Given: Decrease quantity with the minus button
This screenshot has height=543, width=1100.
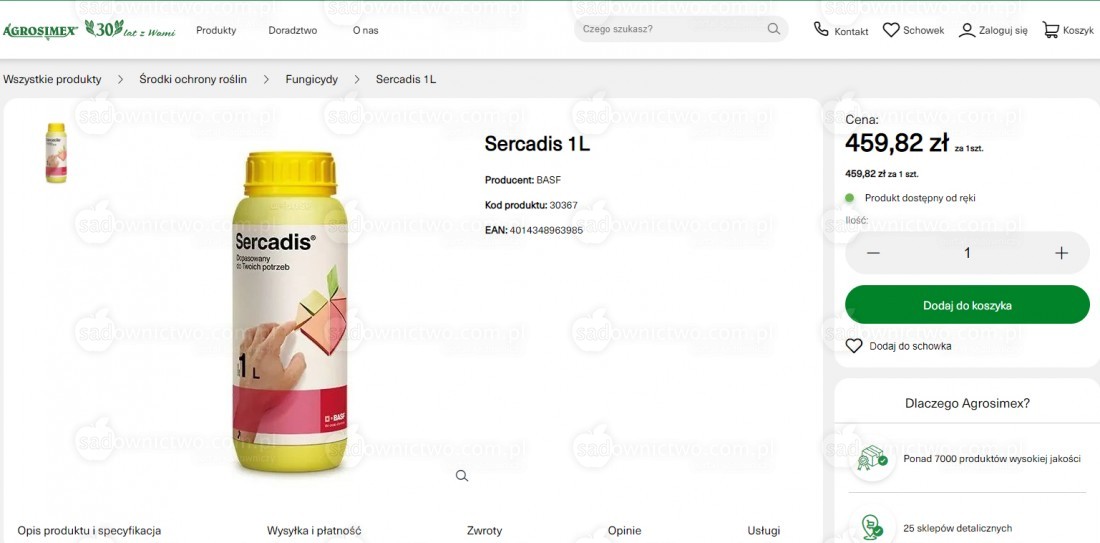Looking at the screenshot, I should (873, 253).
